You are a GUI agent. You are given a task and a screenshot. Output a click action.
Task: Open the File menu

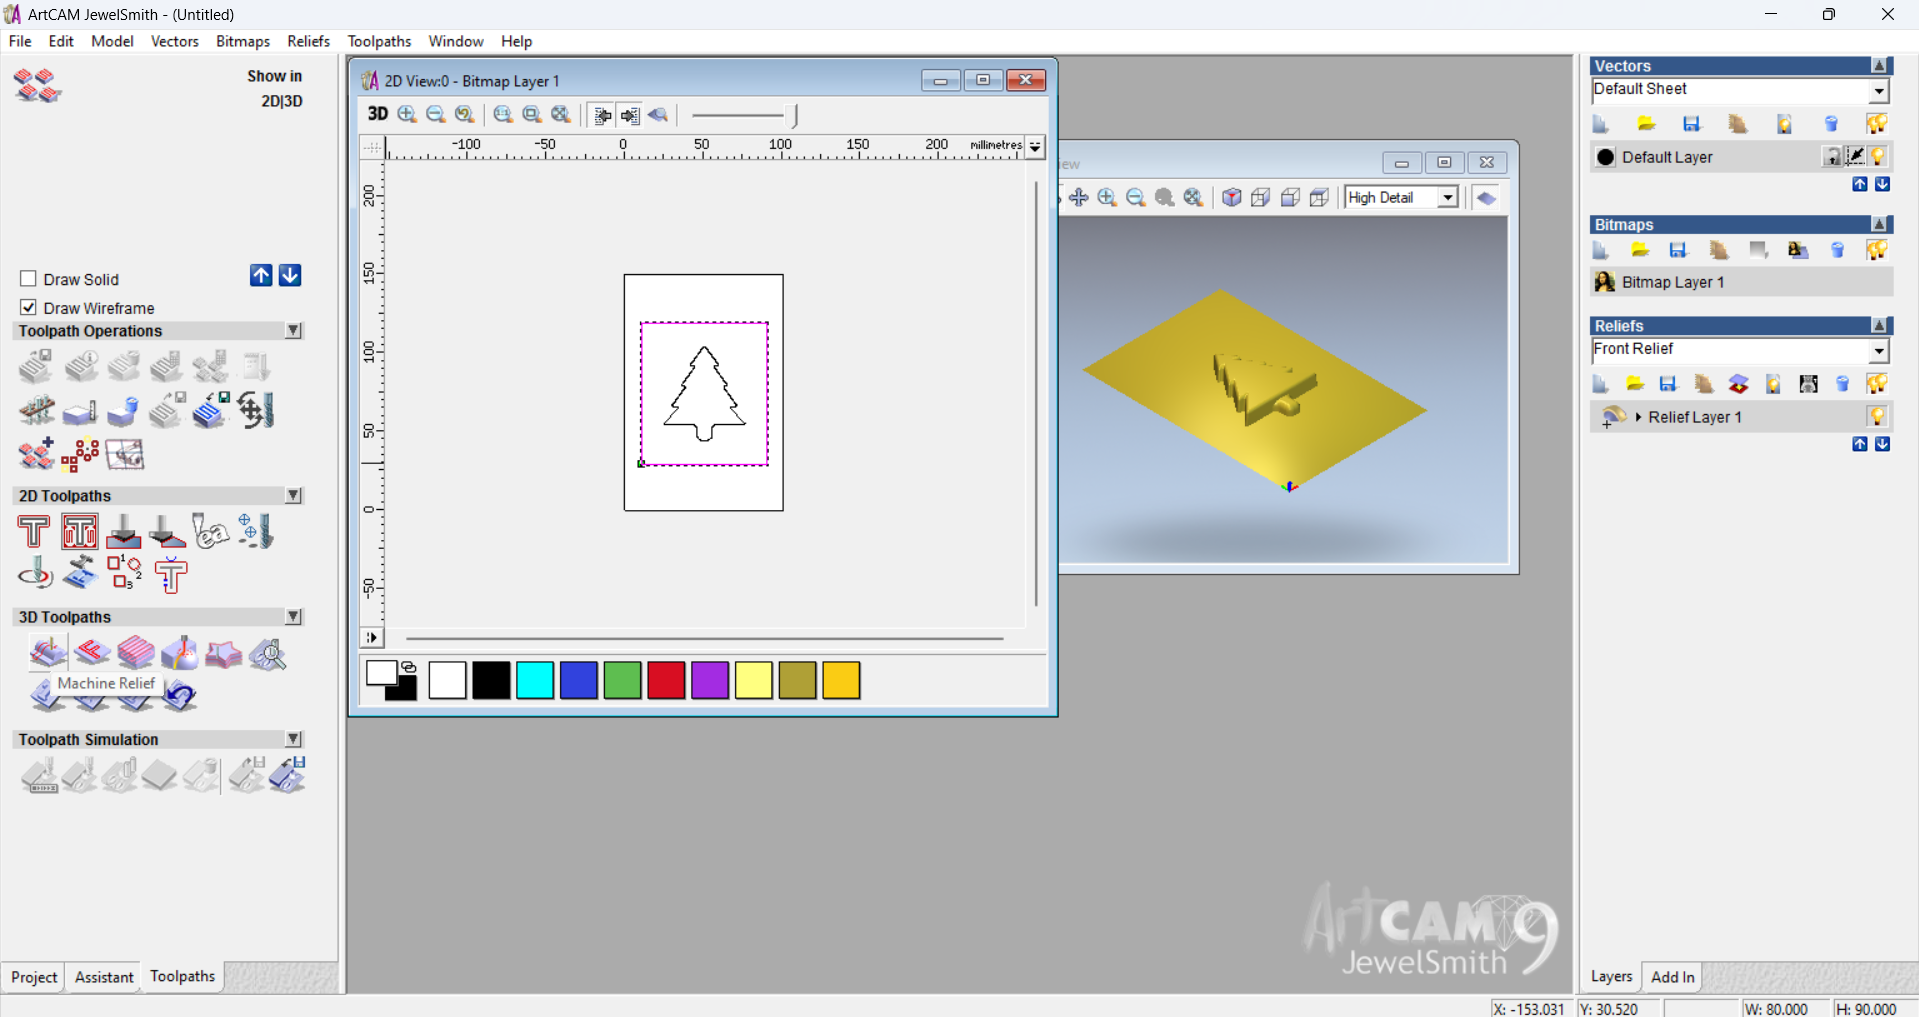point(20,41)
